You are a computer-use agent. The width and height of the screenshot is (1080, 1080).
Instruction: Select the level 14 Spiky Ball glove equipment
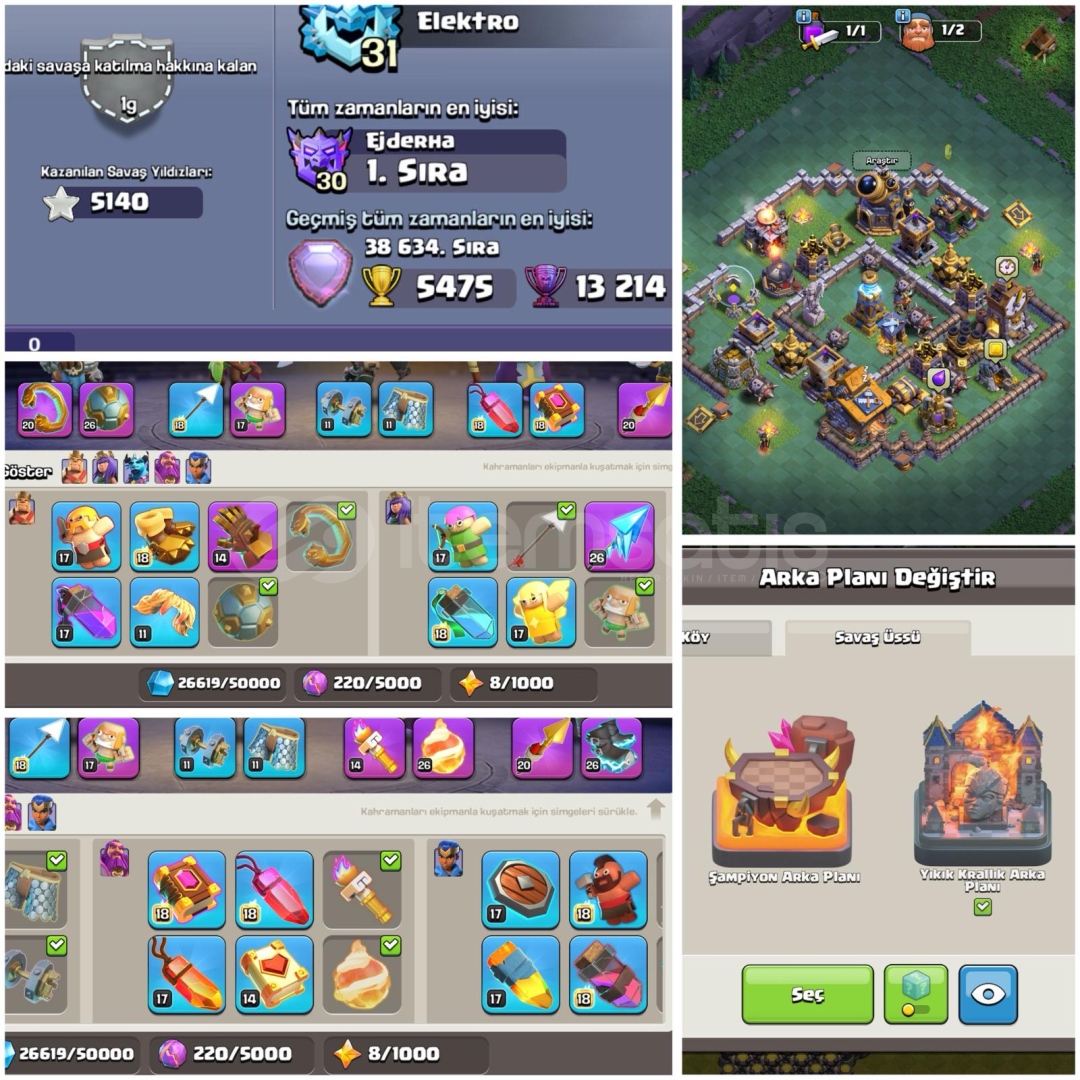(x=242, y=536)
